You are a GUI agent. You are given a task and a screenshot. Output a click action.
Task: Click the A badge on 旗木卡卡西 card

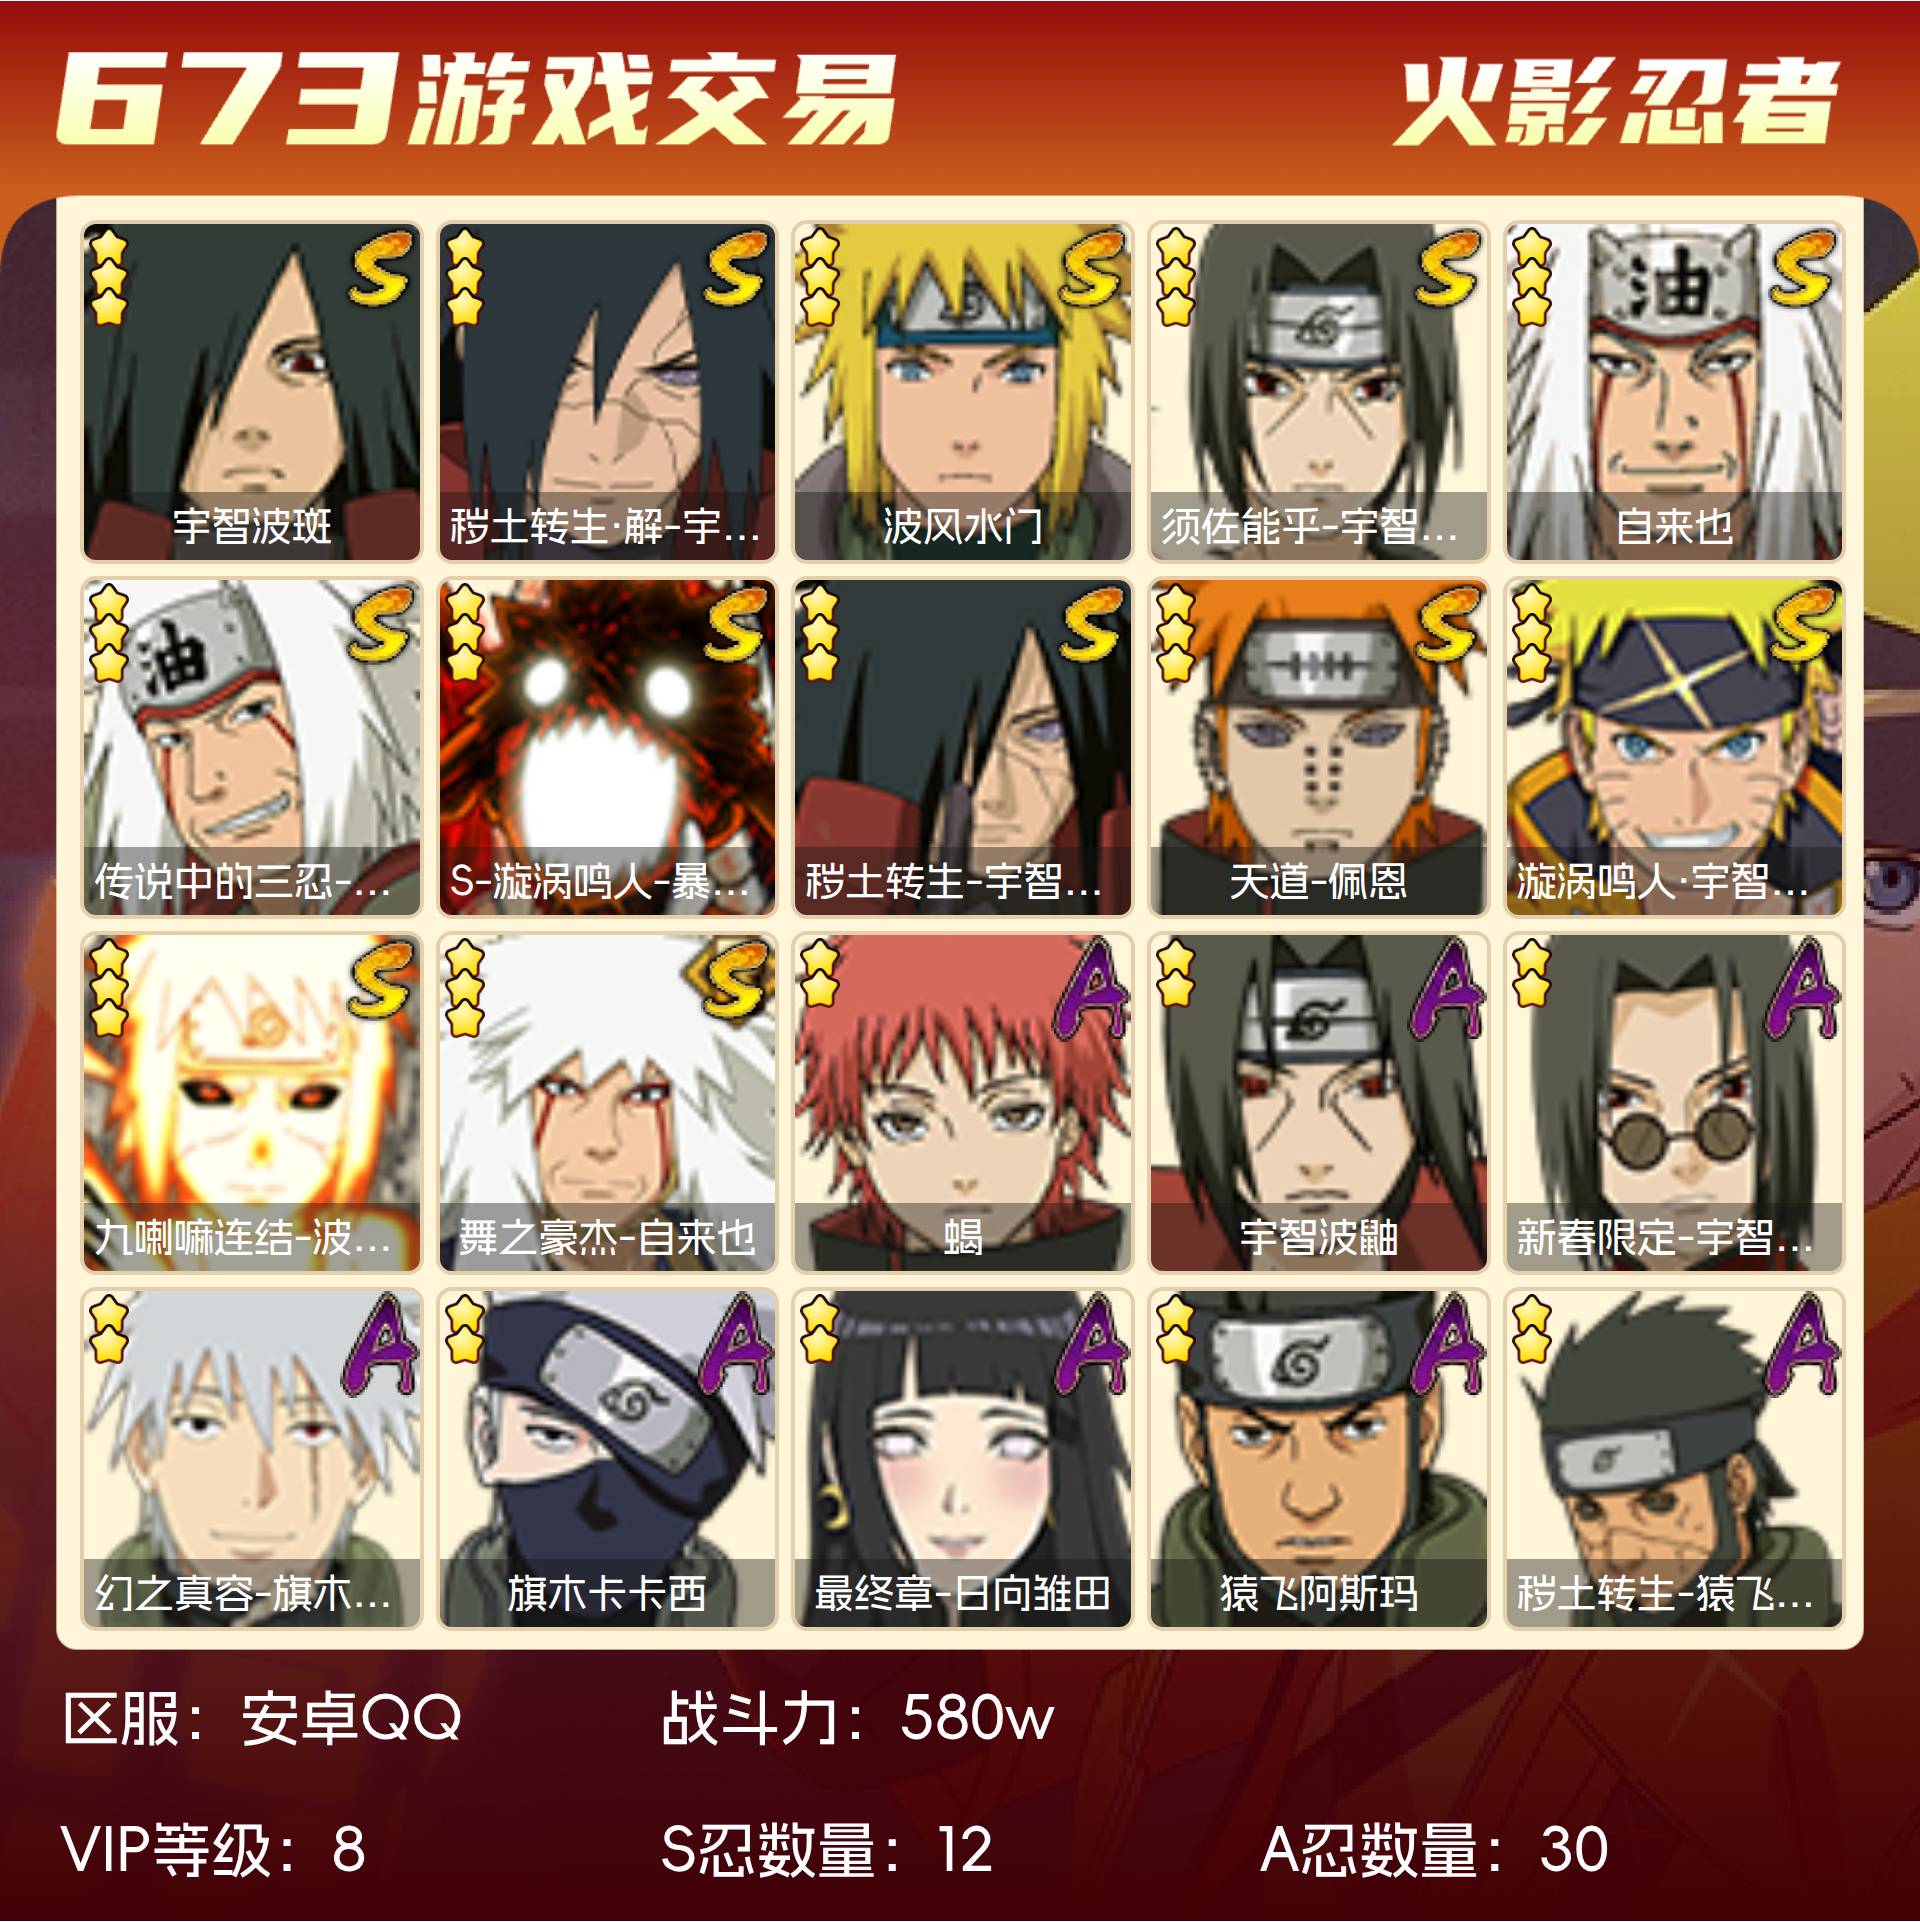pos(737,1344)
